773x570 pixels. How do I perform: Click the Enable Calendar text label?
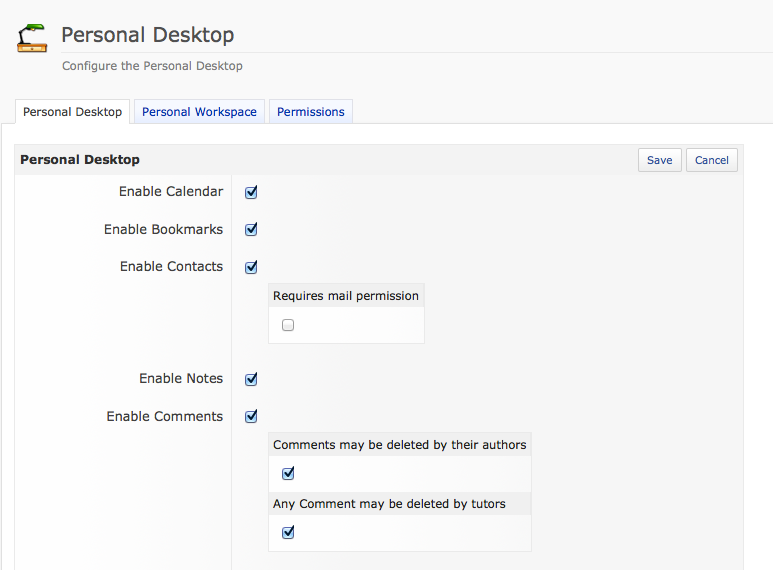click(171, 191)
